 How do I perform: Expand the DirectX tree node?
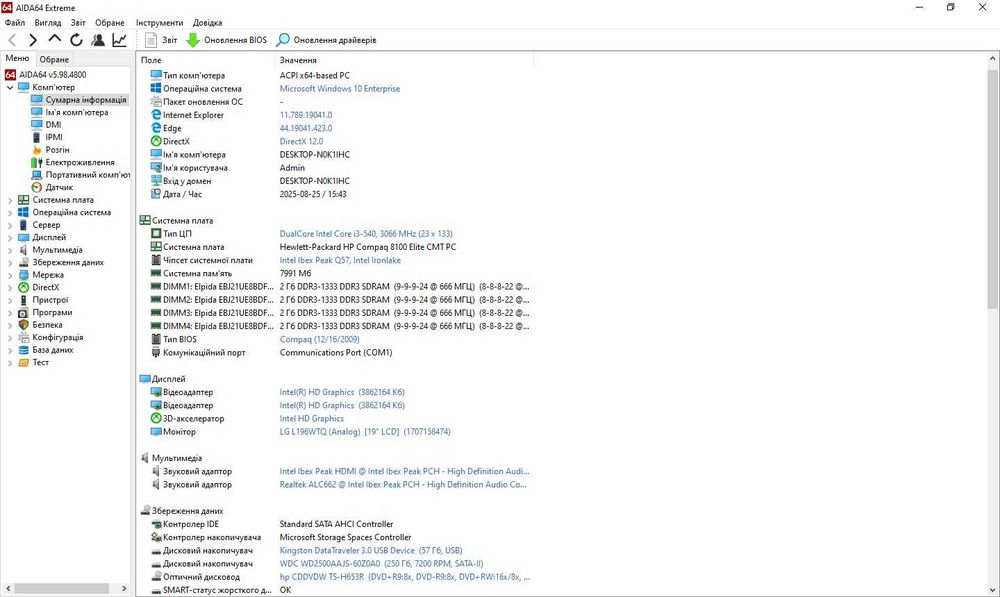(x=10, y=287)
